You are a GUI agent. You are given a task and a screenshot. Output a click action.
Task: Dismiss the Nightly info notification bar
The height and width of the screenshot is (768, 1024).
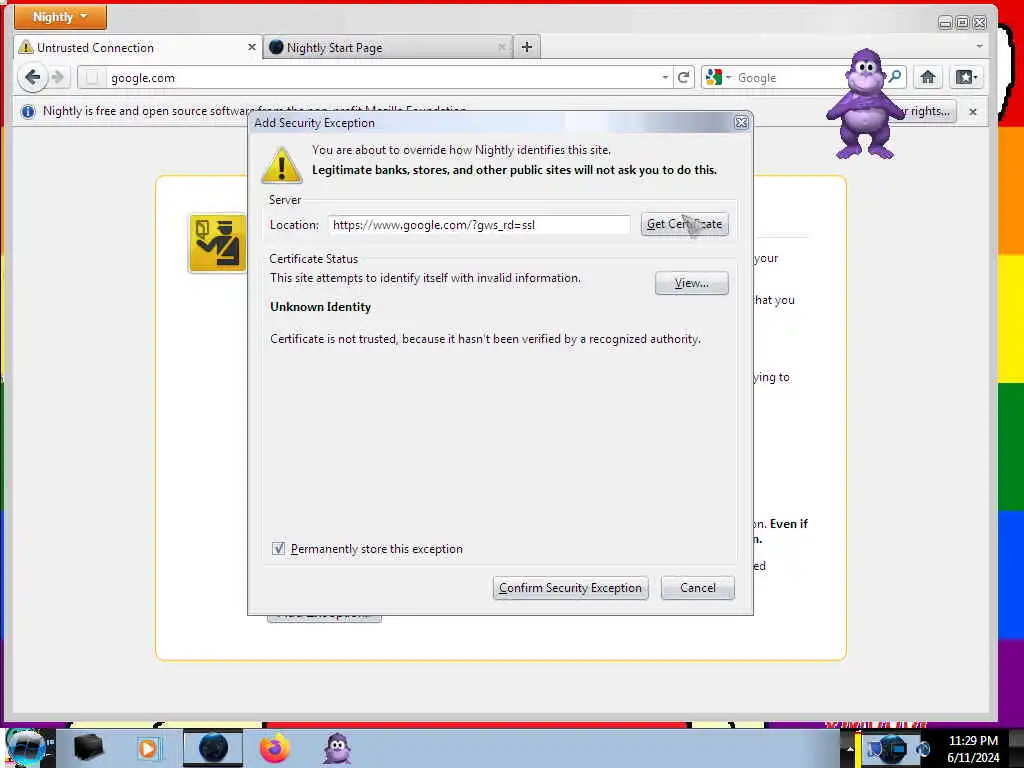point(972,112)
